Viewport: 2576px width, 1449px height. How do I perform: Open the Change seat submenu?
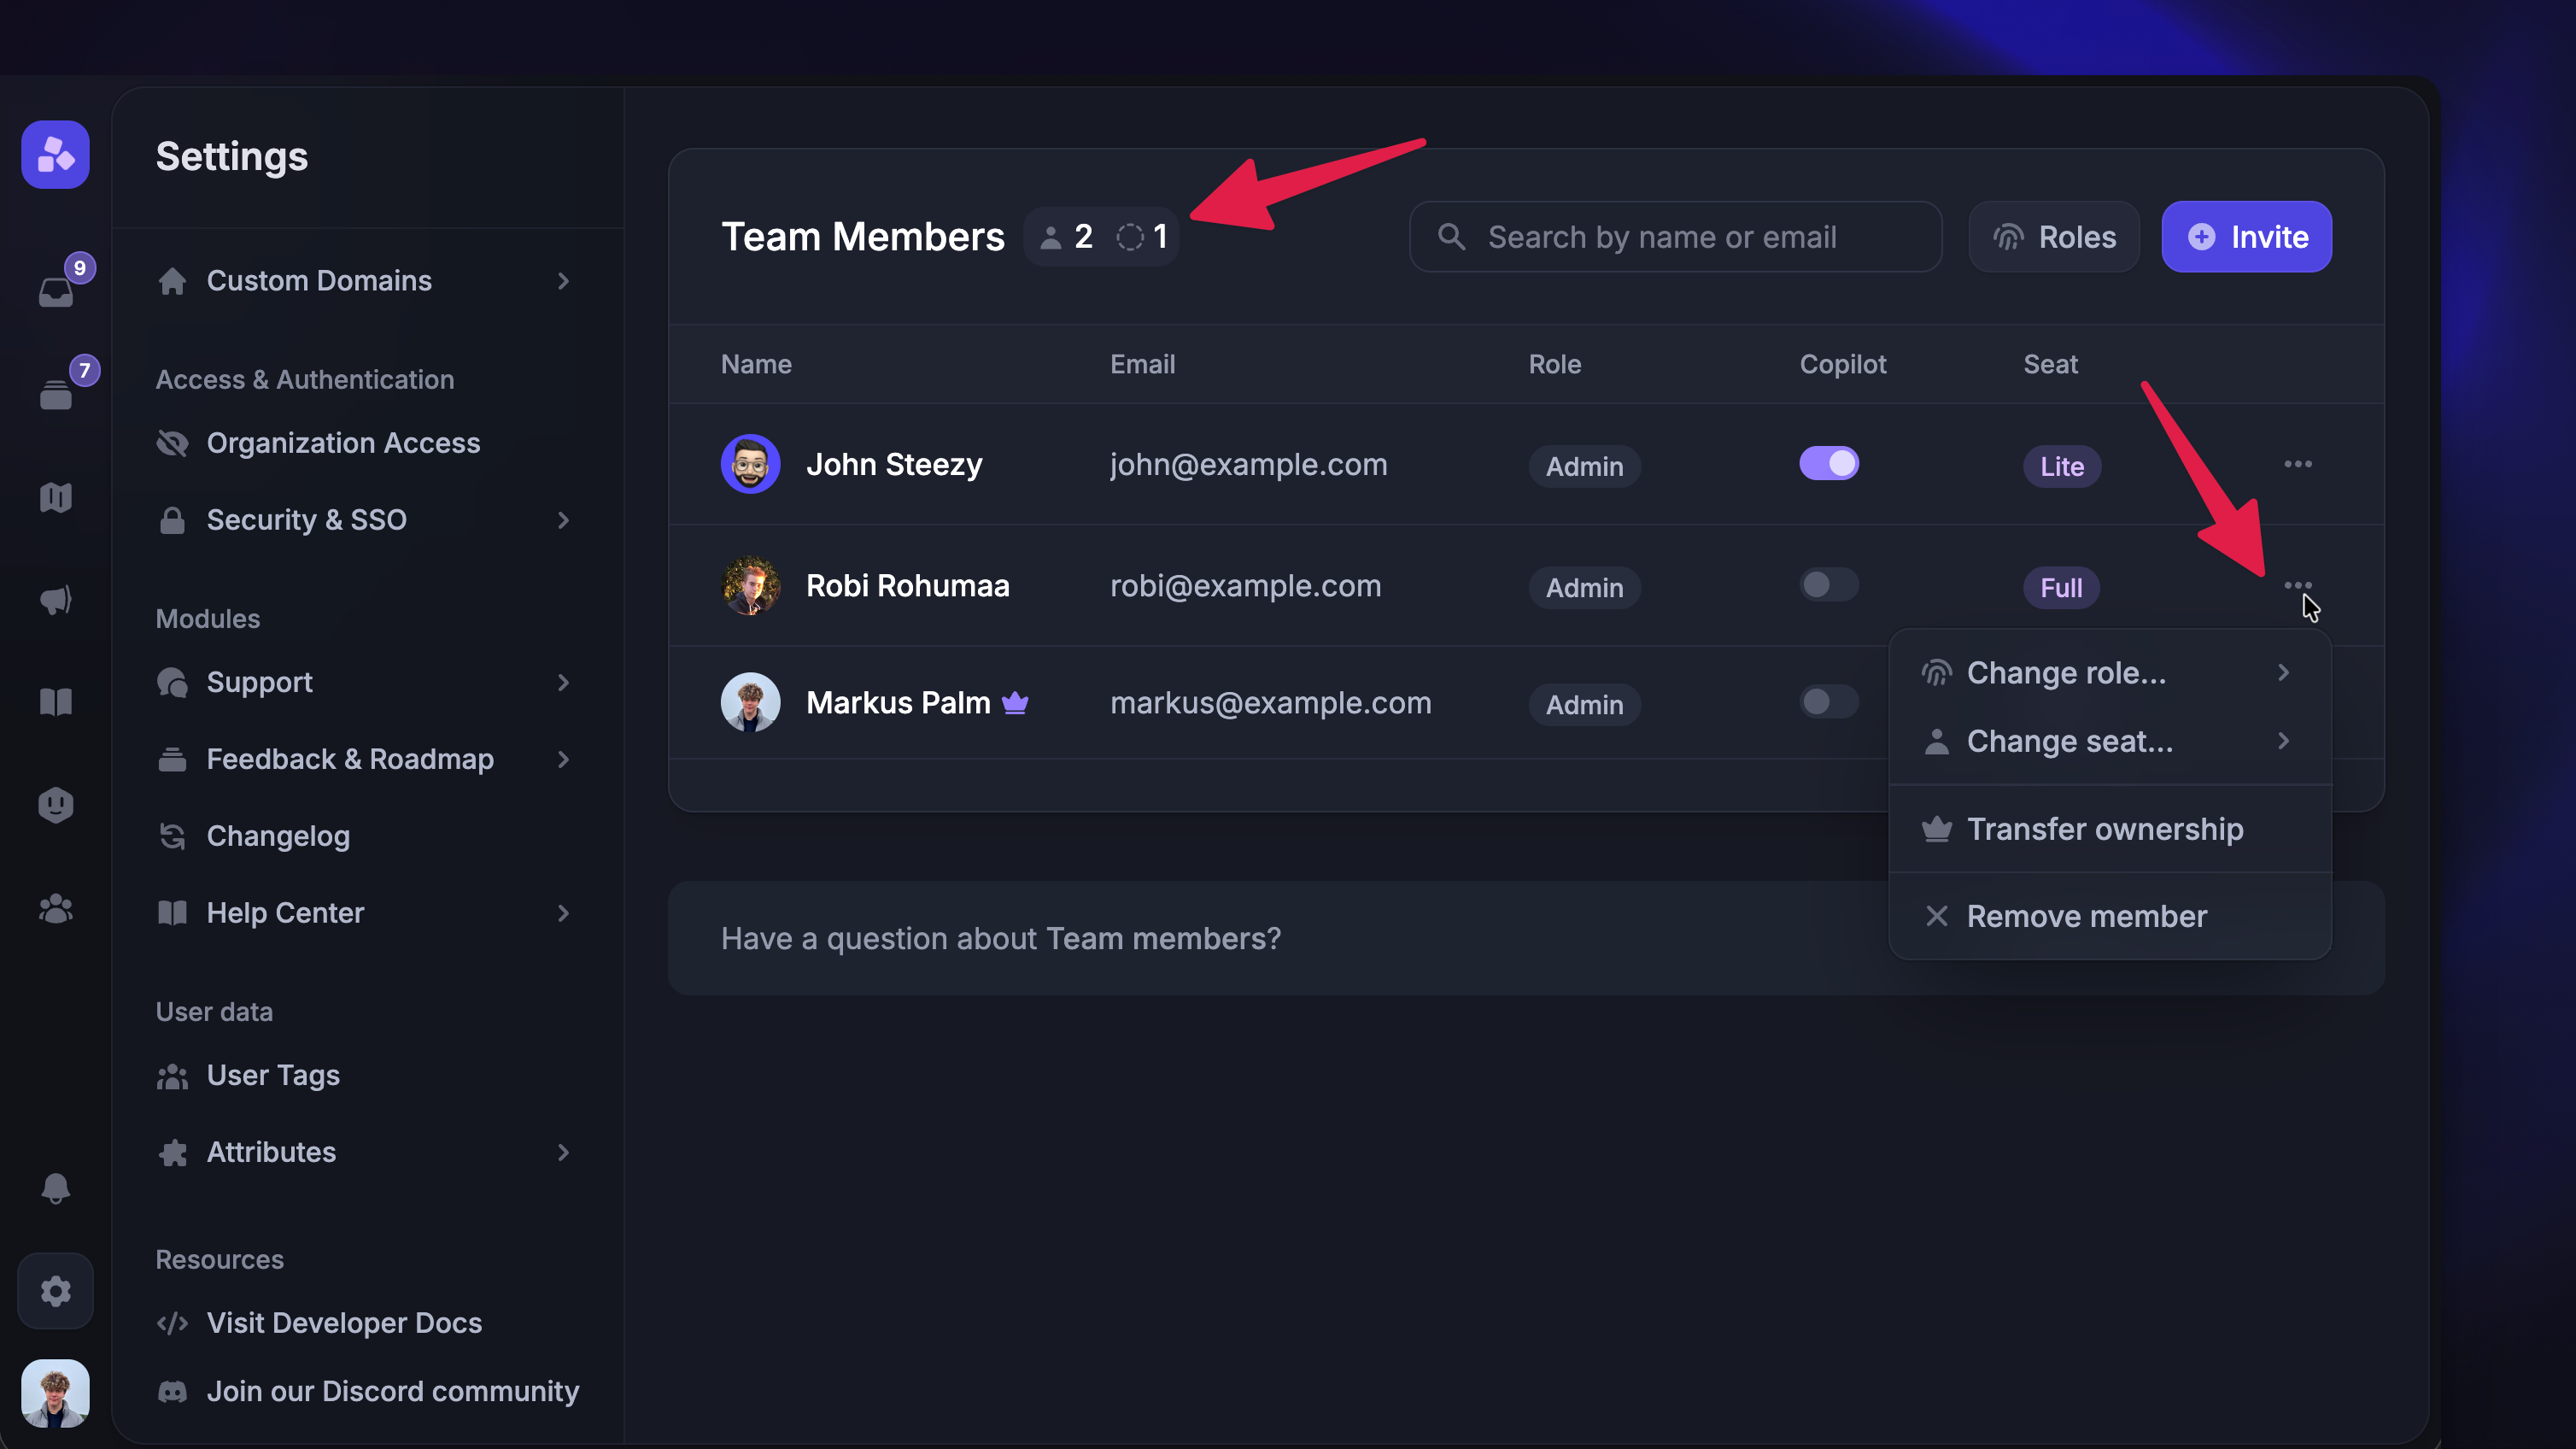pyautogui.click(x=2110, y=741)
